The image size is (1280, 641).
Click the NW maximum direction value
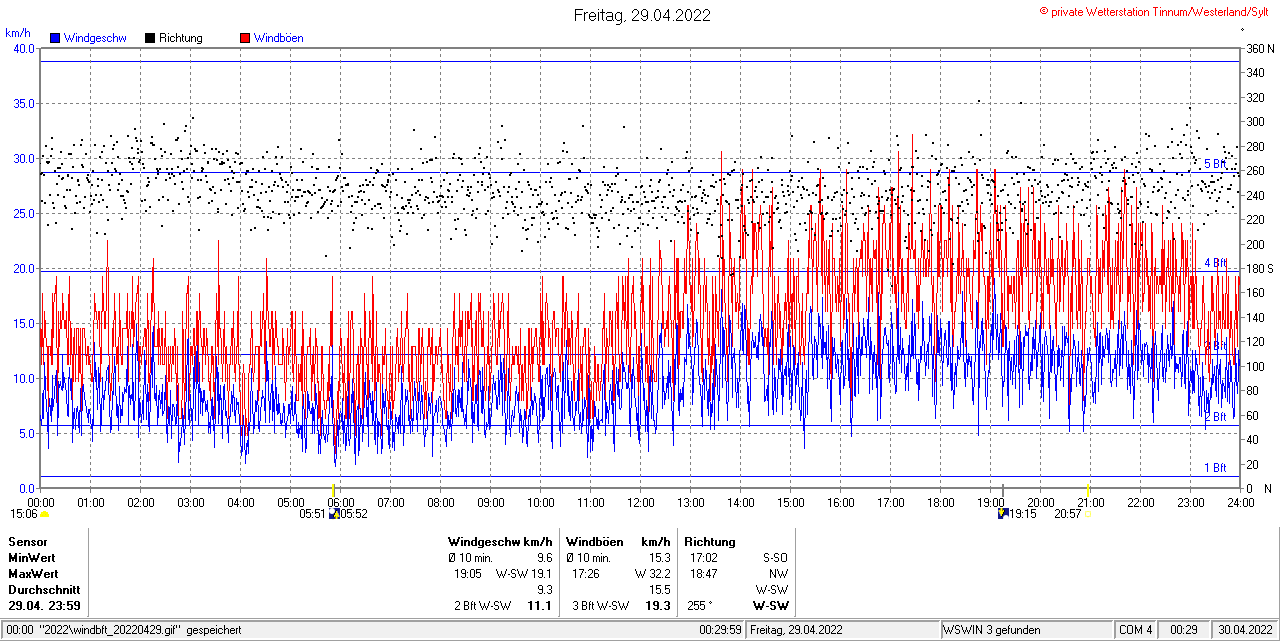tap(778, 574)
